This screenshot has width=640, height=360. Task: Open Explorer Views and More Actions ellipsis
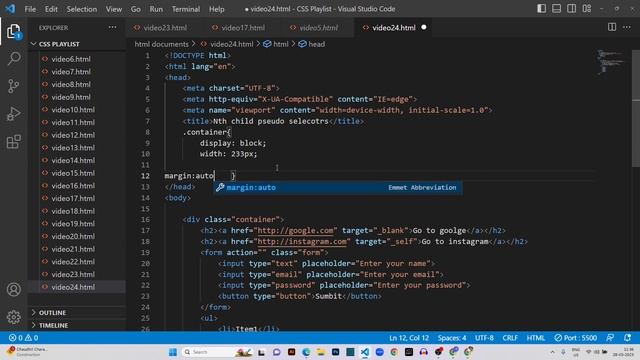pos(112,27)
